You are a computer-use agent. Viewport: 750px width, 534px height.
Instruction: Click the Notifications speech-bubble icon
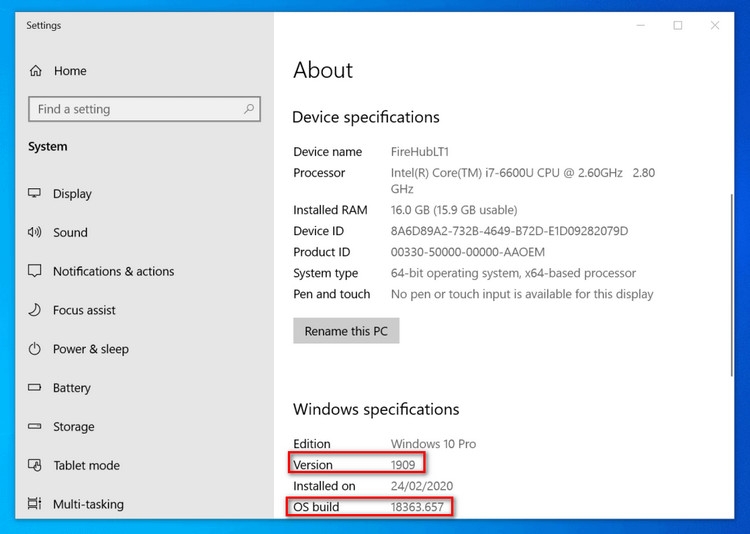(34, 271)
